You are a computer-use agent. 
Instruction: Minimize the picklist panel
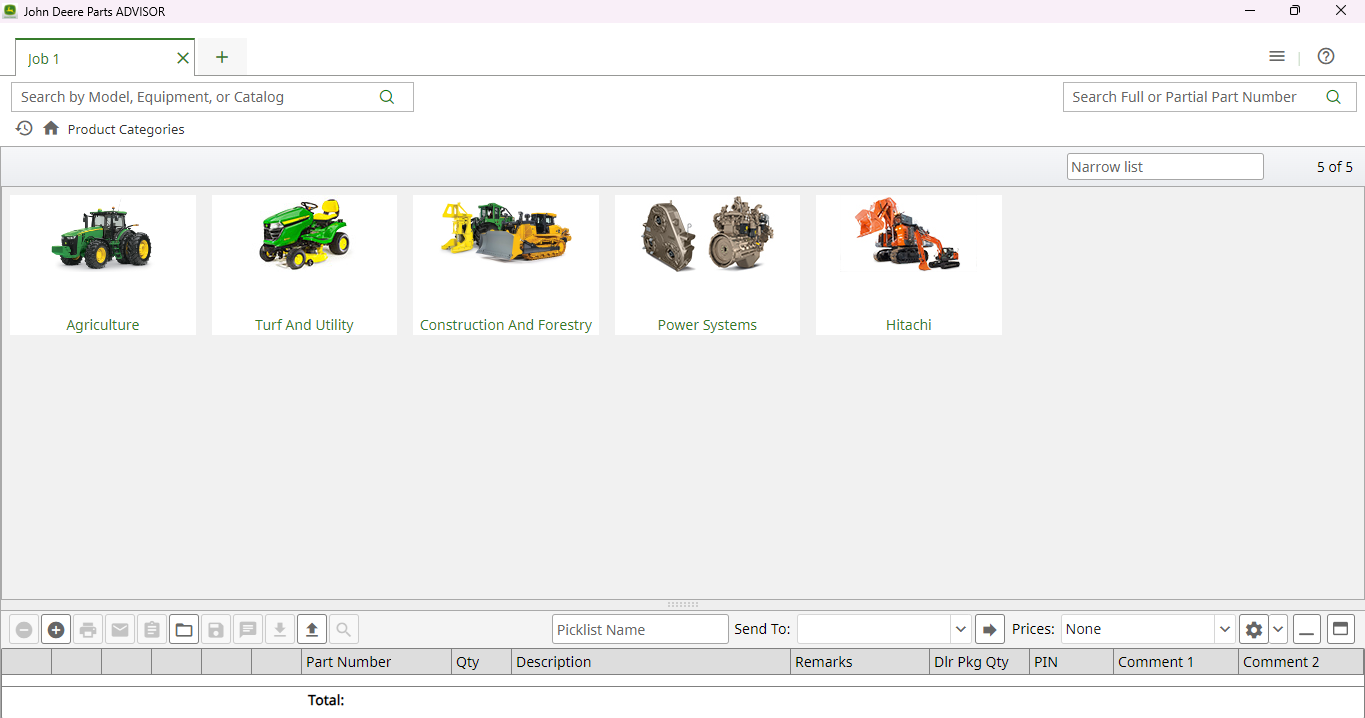click(1307, 630)
